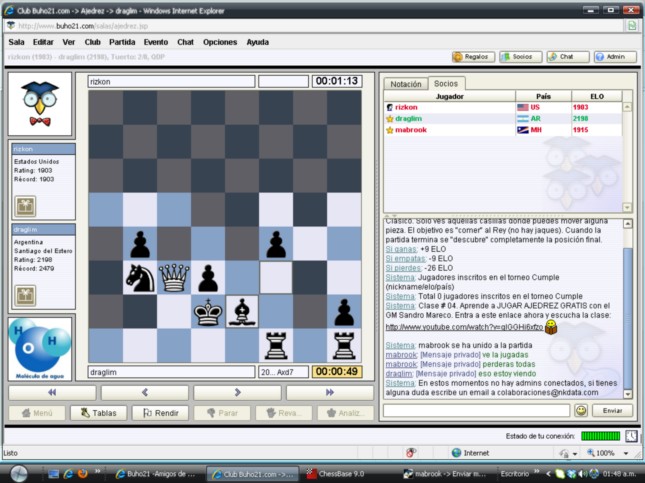
Task: Select the white bishop next to the king
Action: [241, 311]
